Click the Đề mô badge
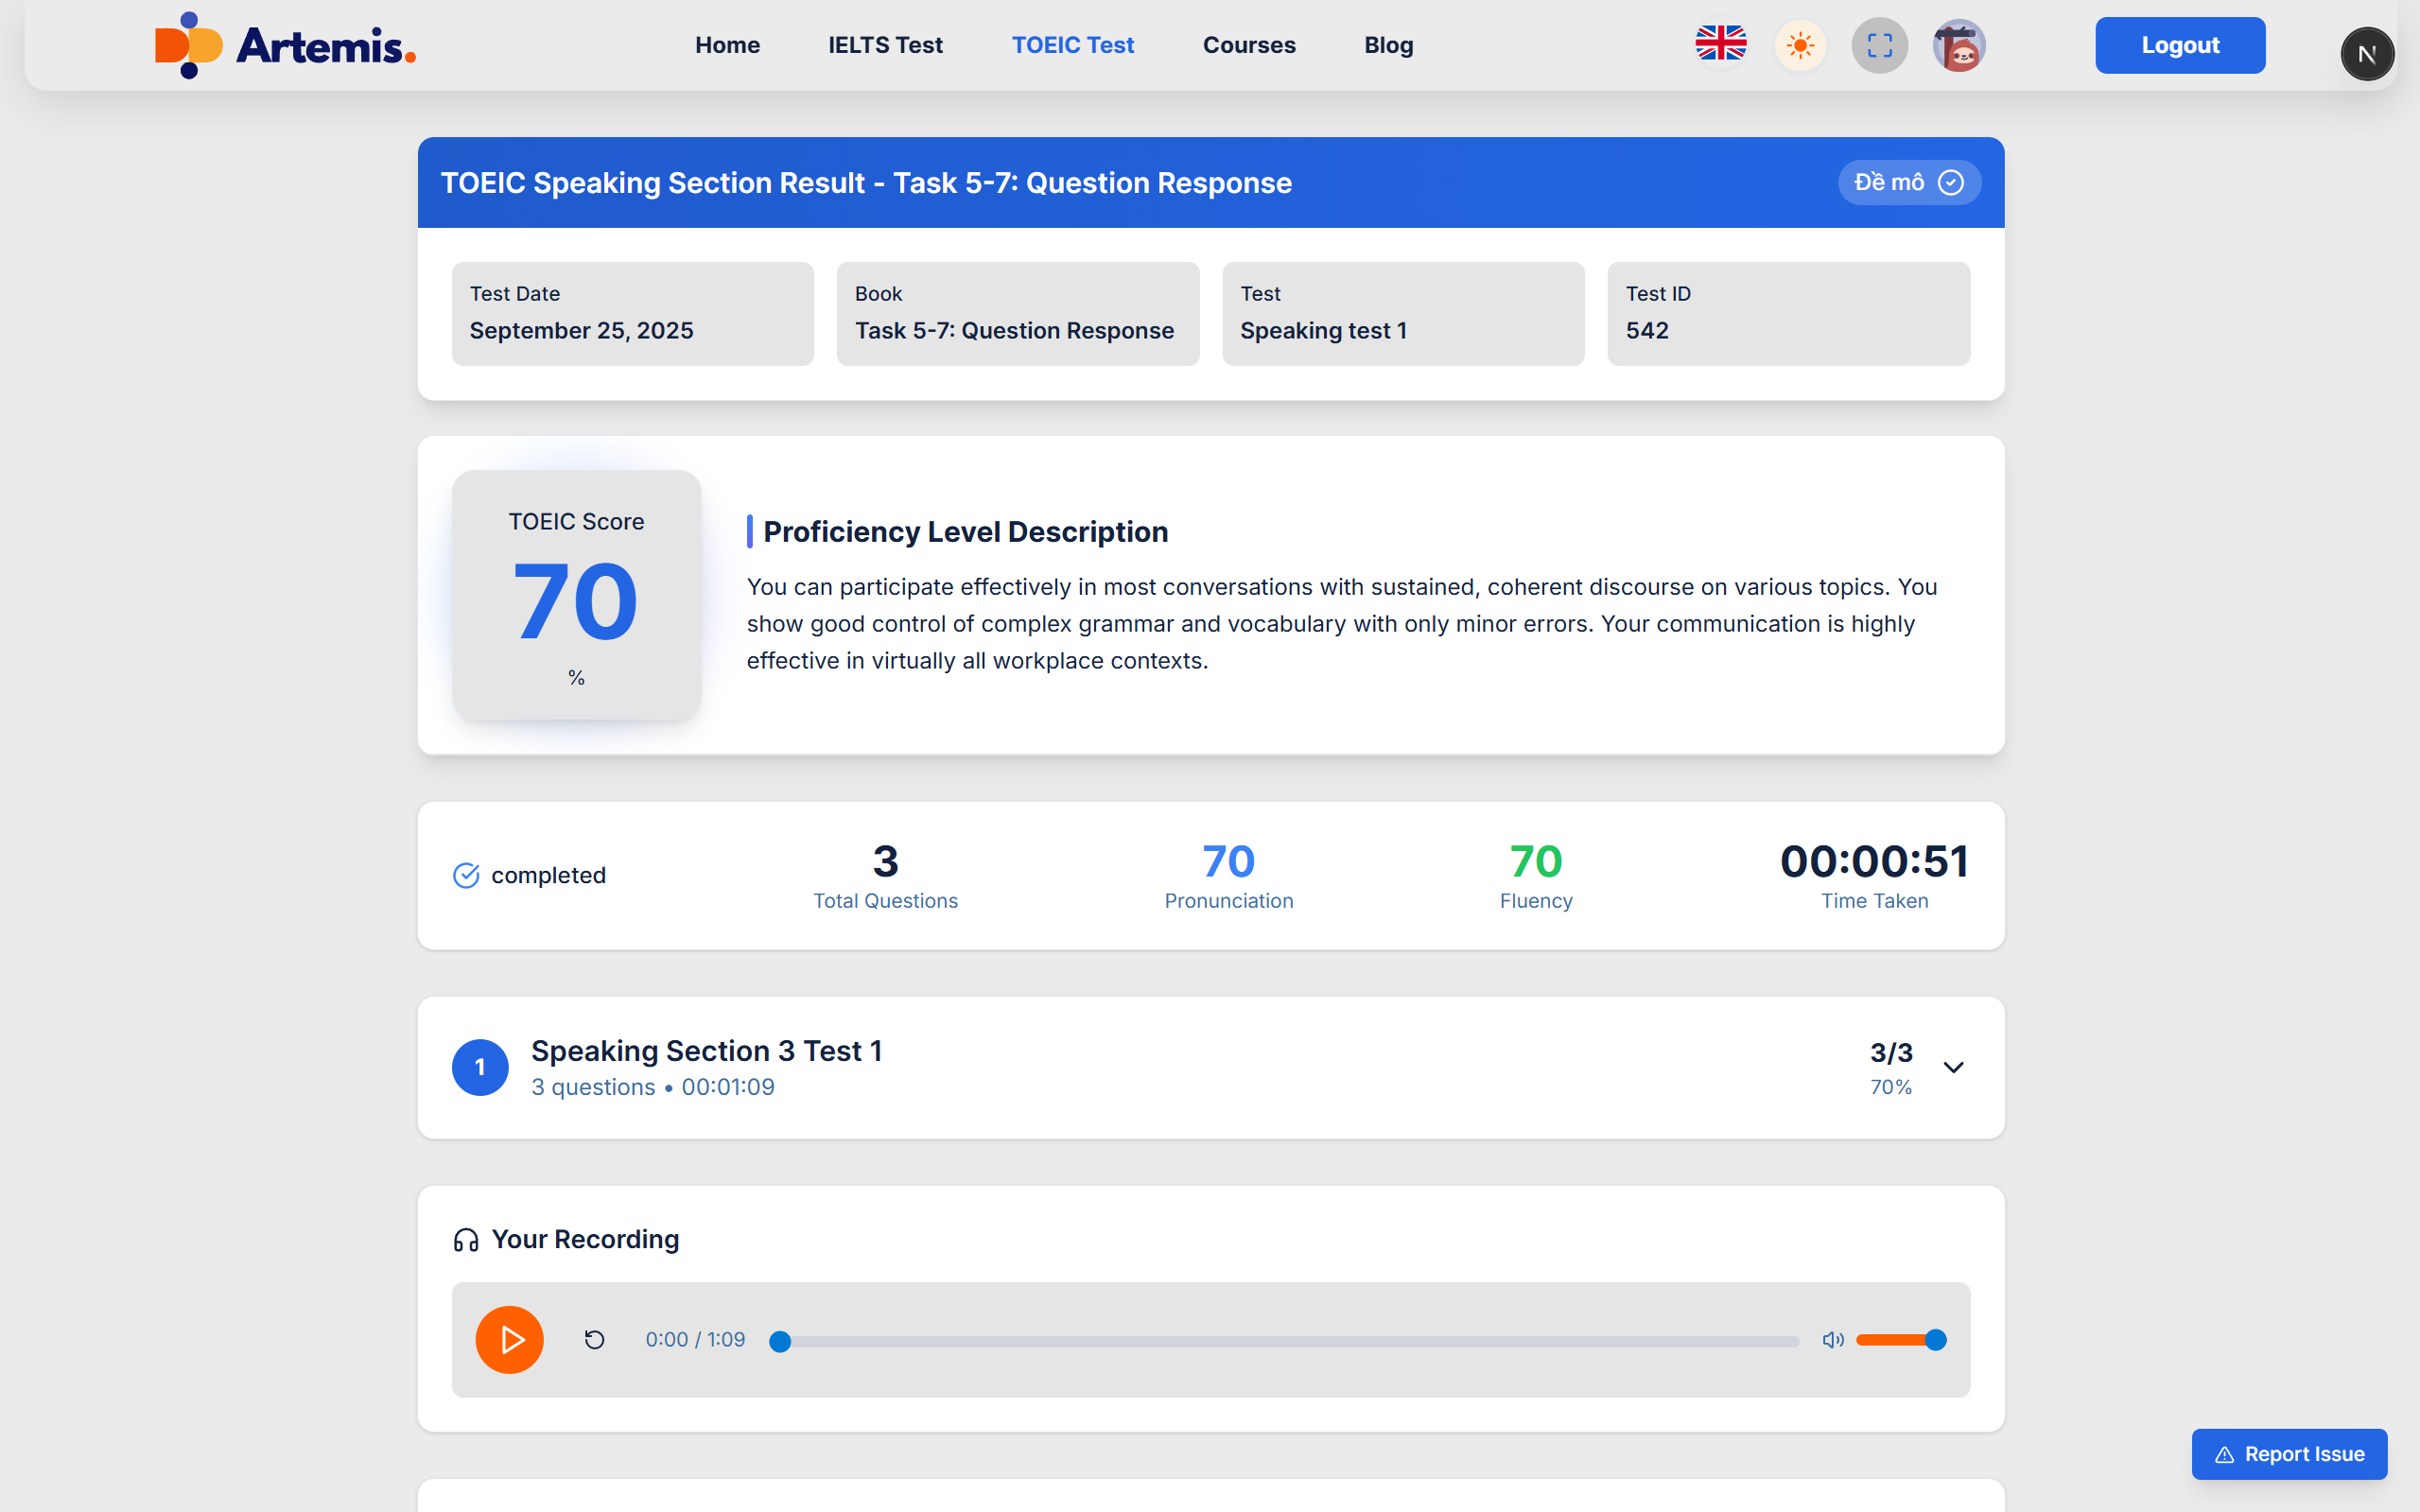This screenshot has width=2420, height=1512. [x=1908, y=182]
